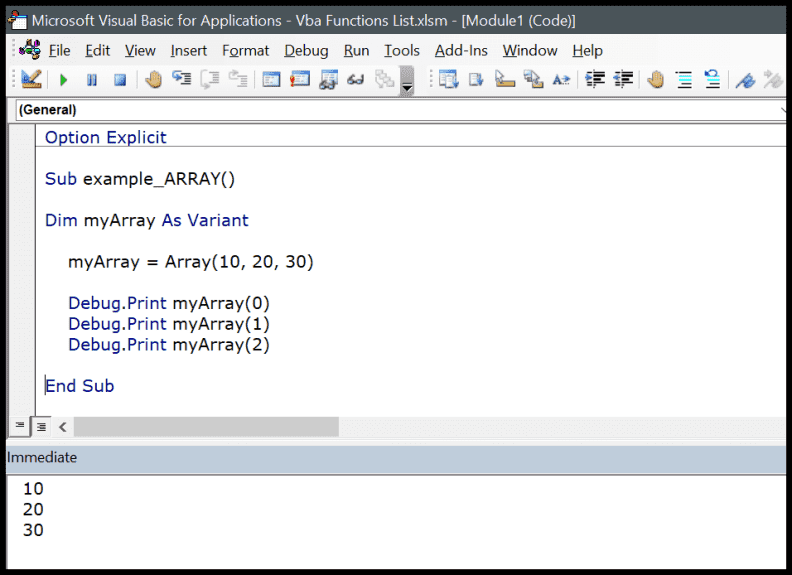Click the code pane horizontal scrollbar thumb
The width and height of the screenshot is (792, 575).
tap(206, 426)
